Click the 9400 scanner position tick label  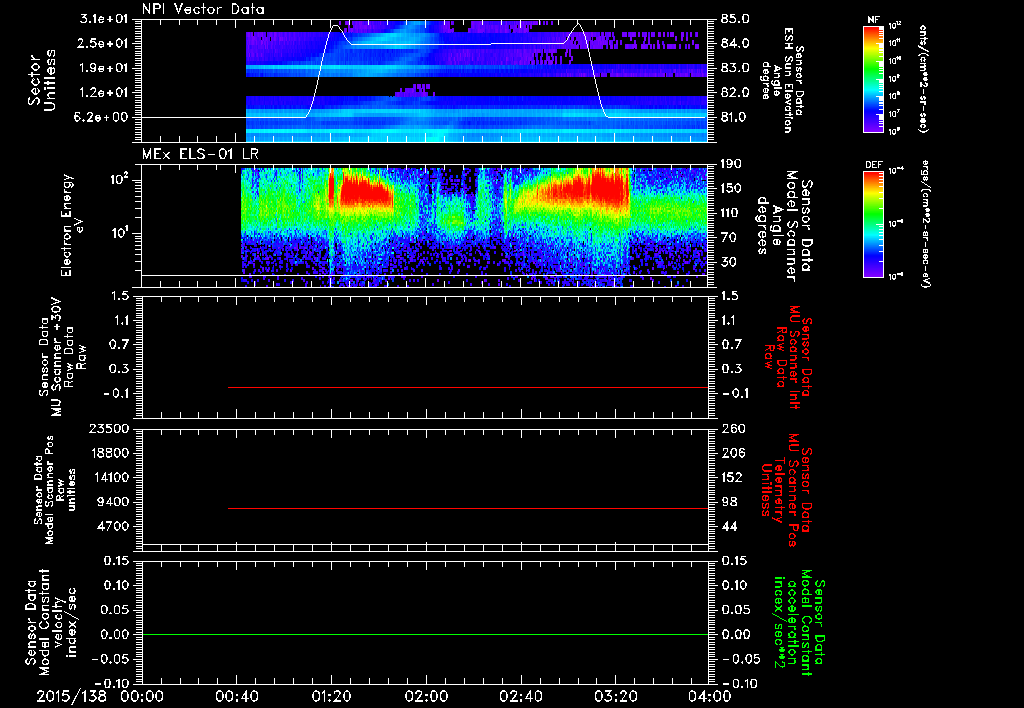click(113, 502)
